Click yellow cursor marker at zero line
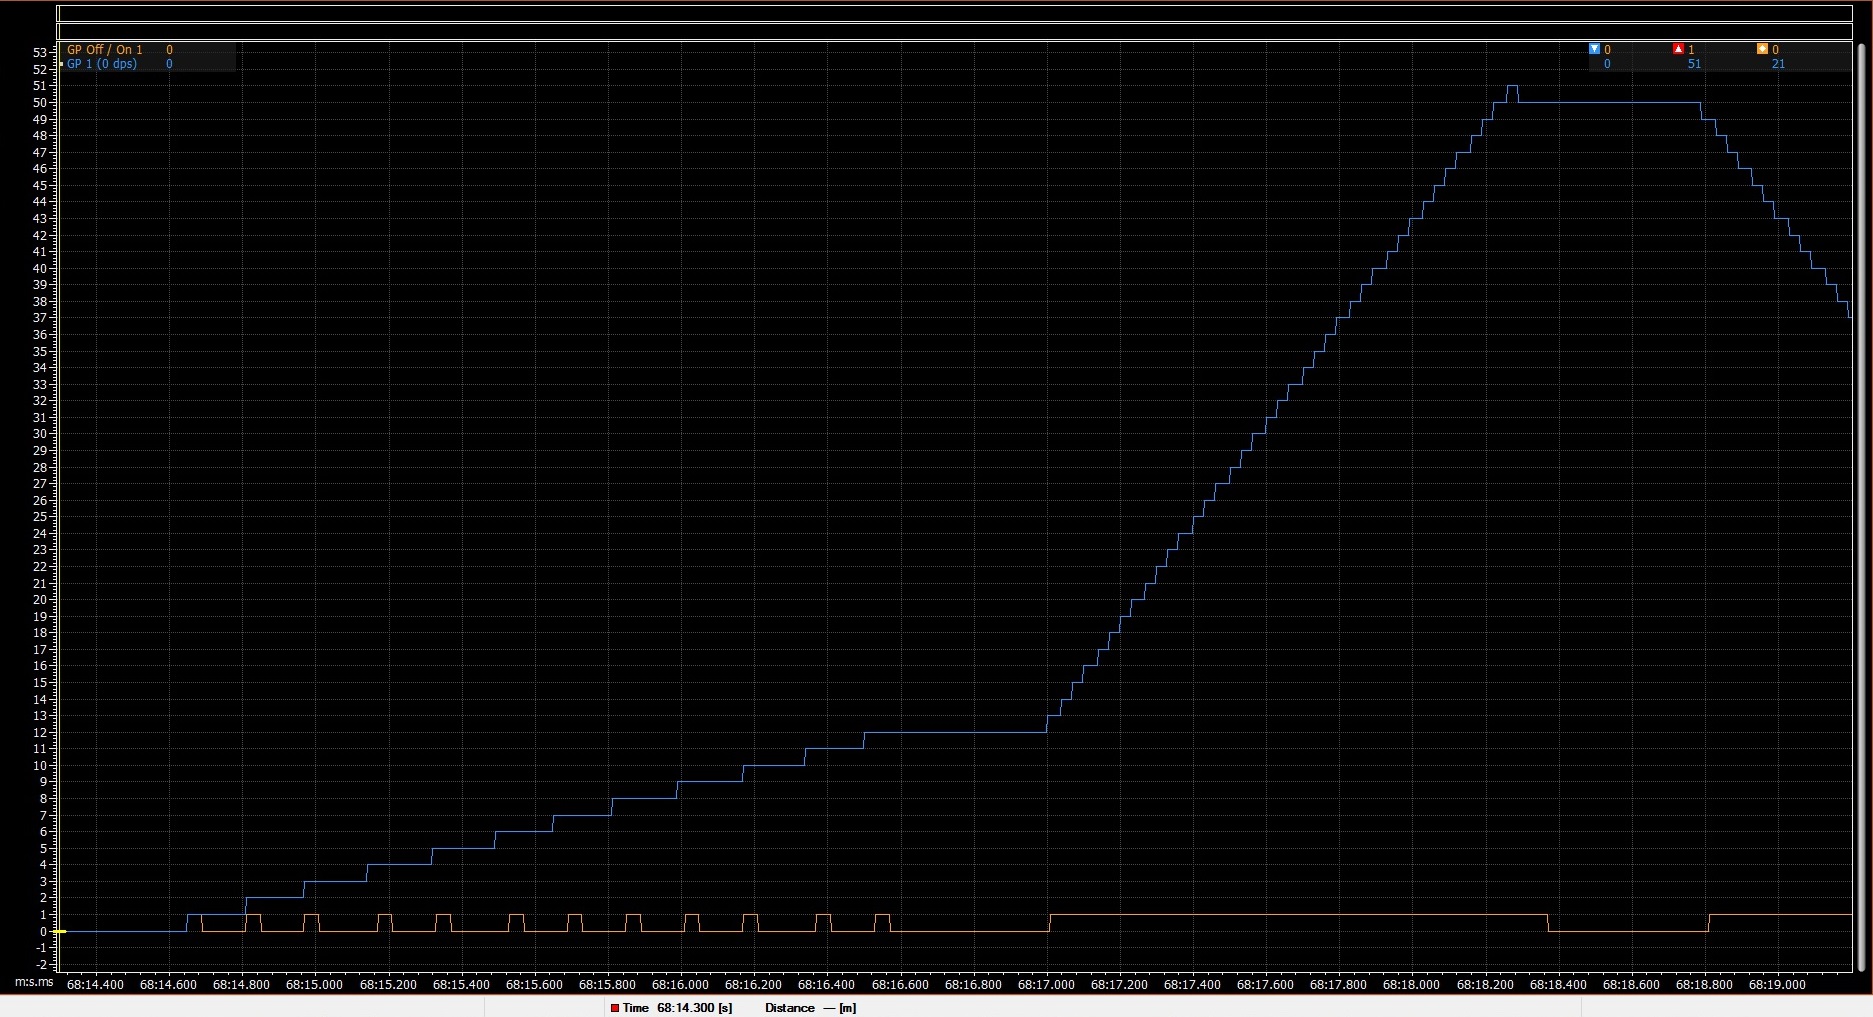This screenshot has height=1017, width=1873. tap(61, 931)
